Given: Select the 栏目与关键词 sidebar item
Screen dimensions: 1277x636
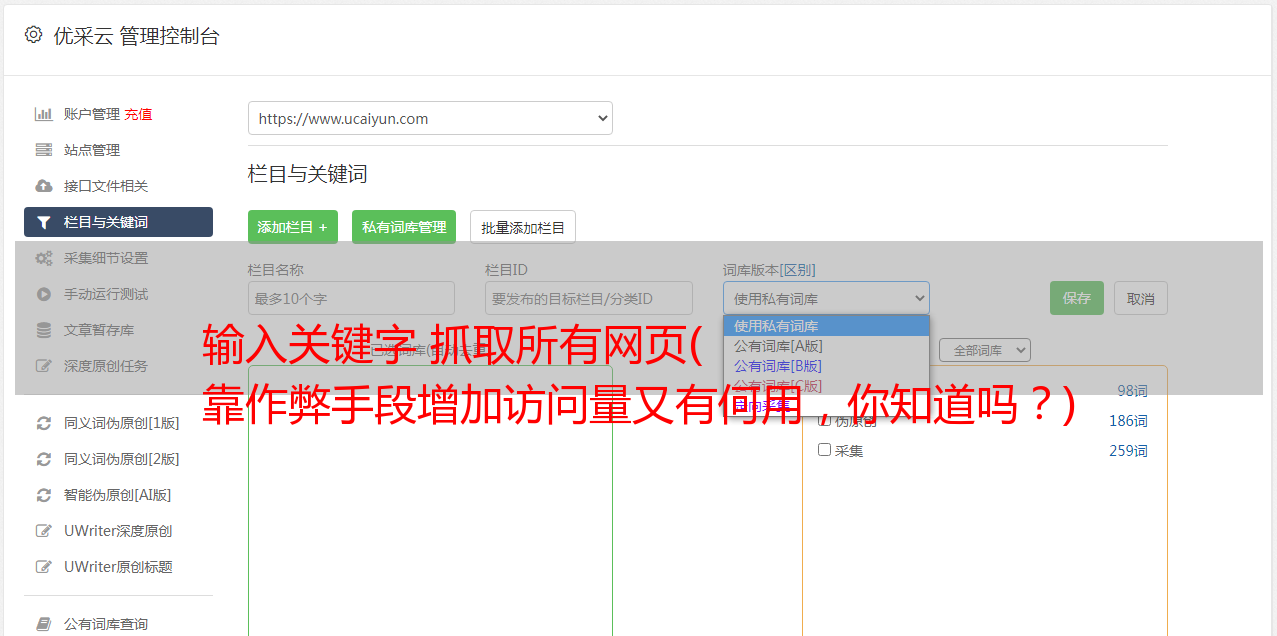Looking at the screenshot, I should click(x=118, y=222).
